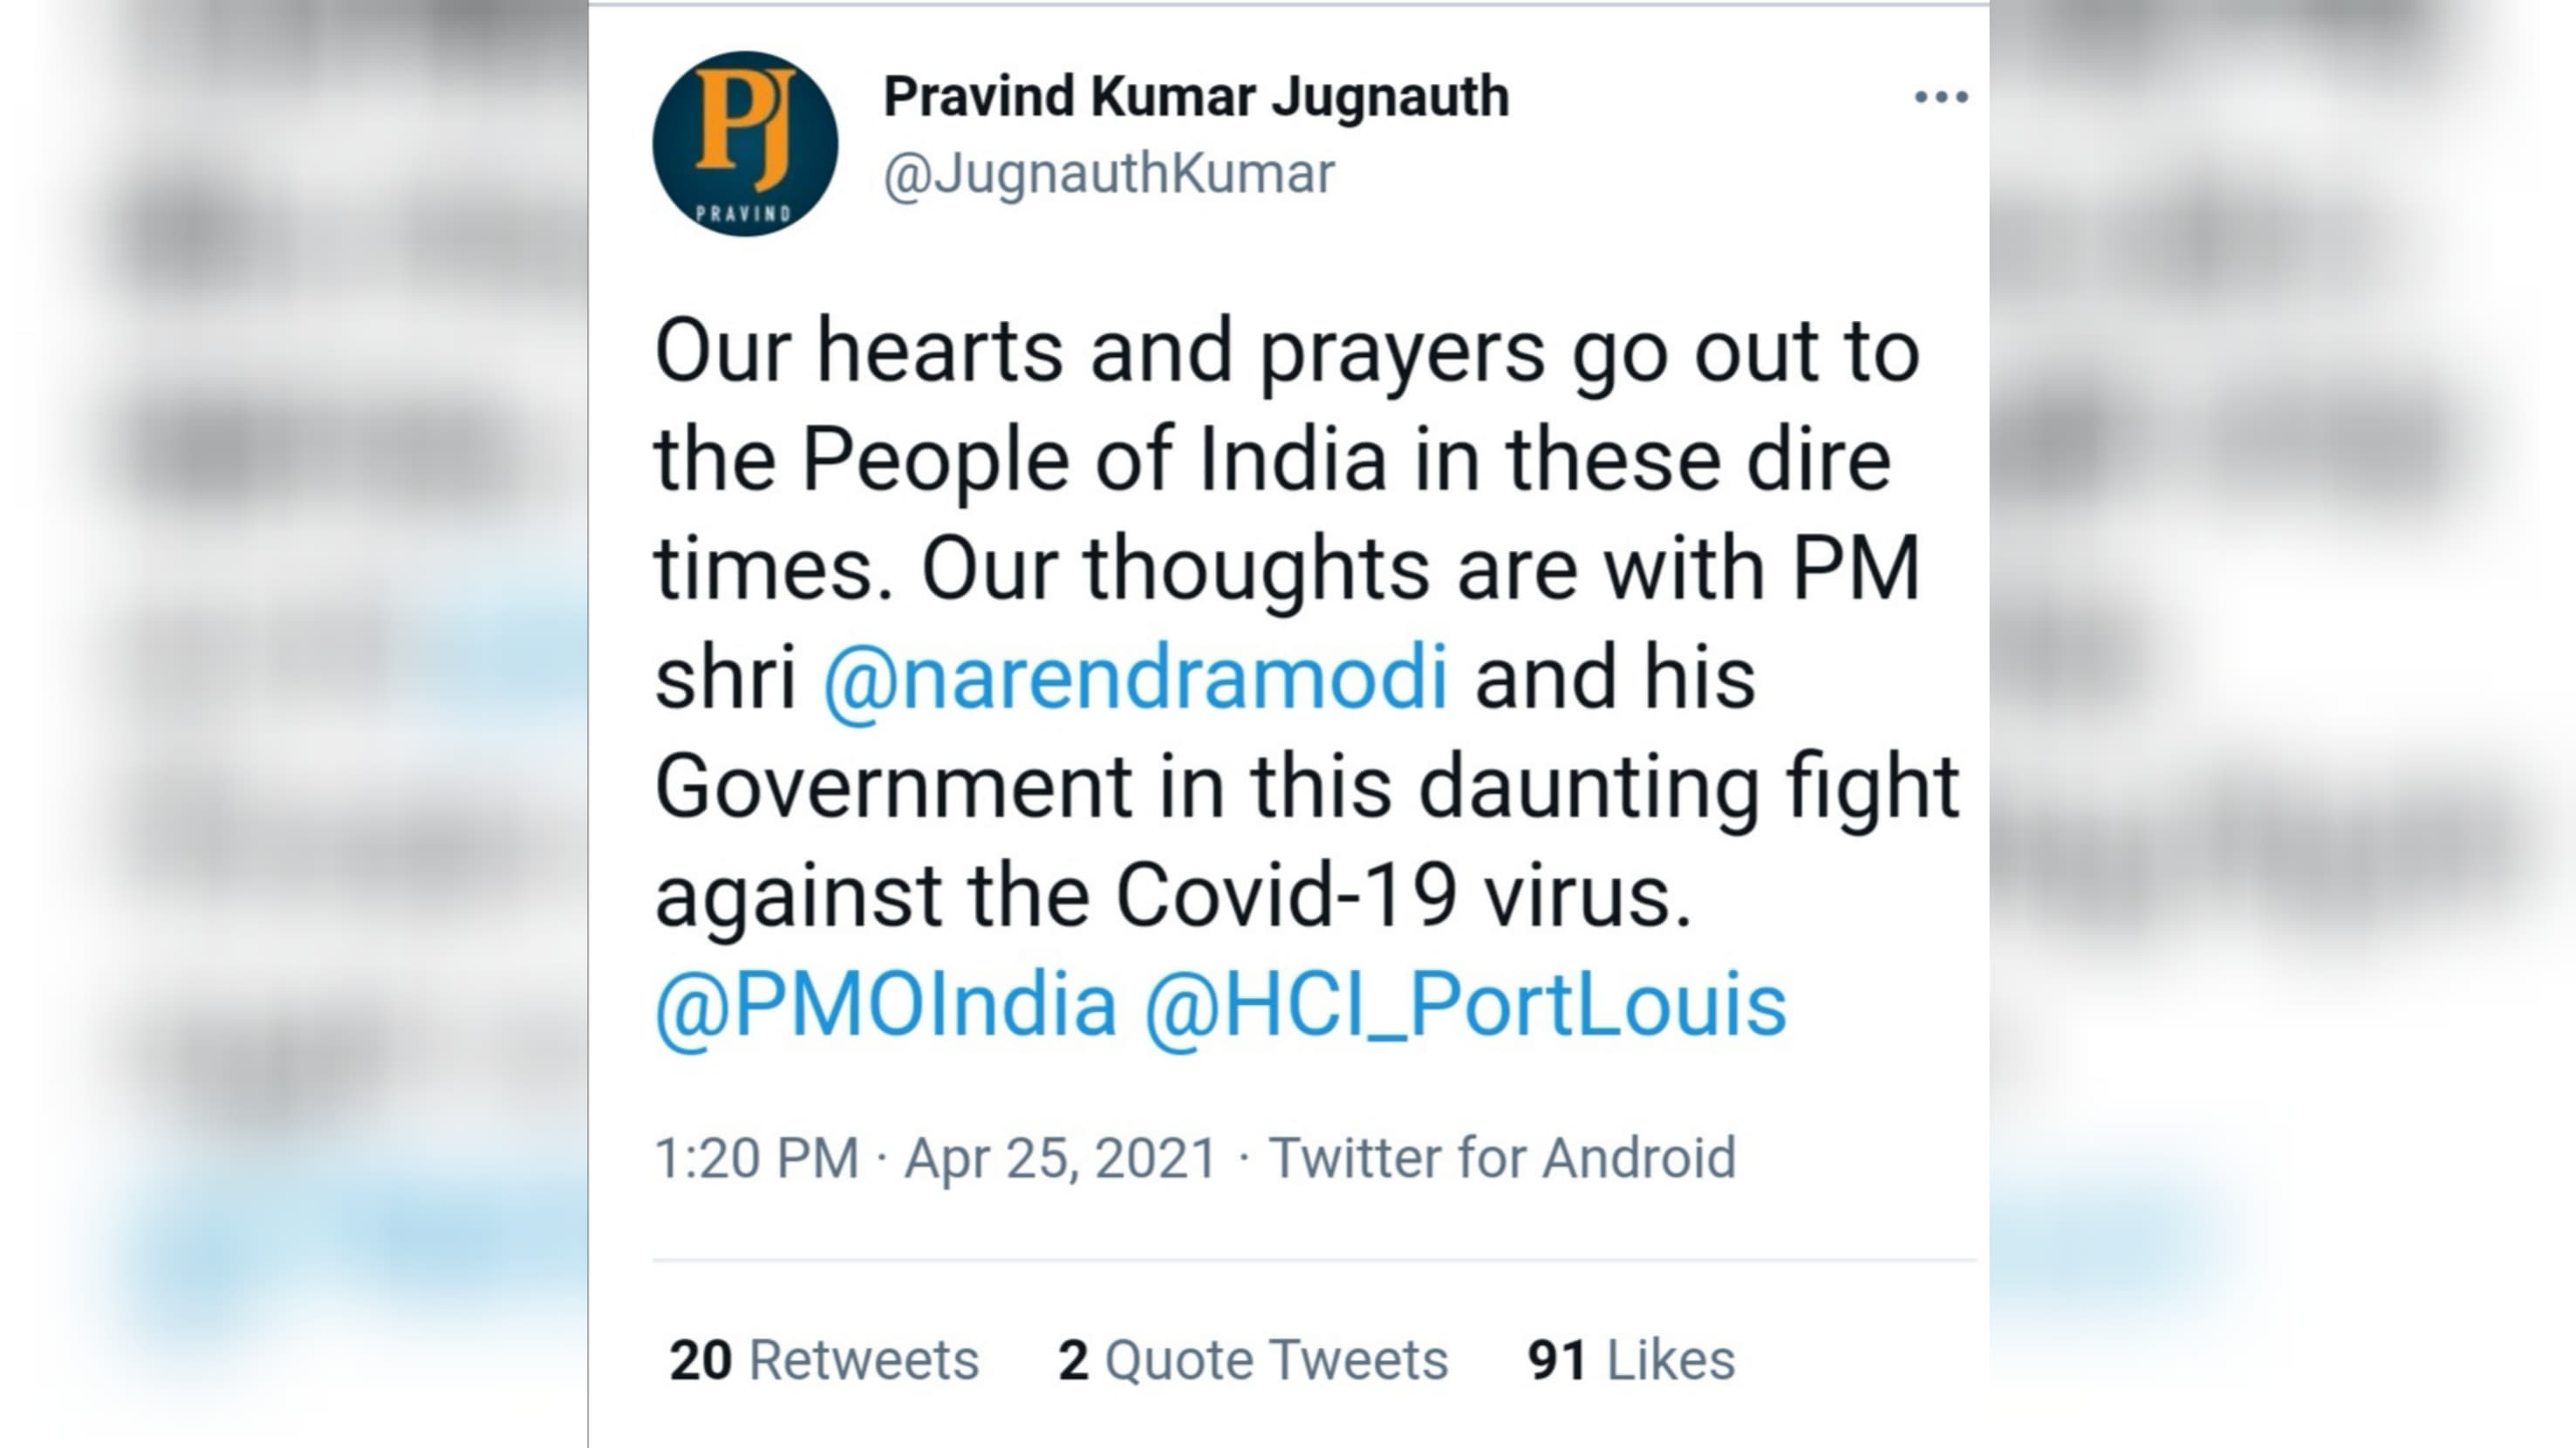Click the blurred area left of the tweet
Image resolution: width=2576 pixels, height=1448 pixels.
pos(300,700)
